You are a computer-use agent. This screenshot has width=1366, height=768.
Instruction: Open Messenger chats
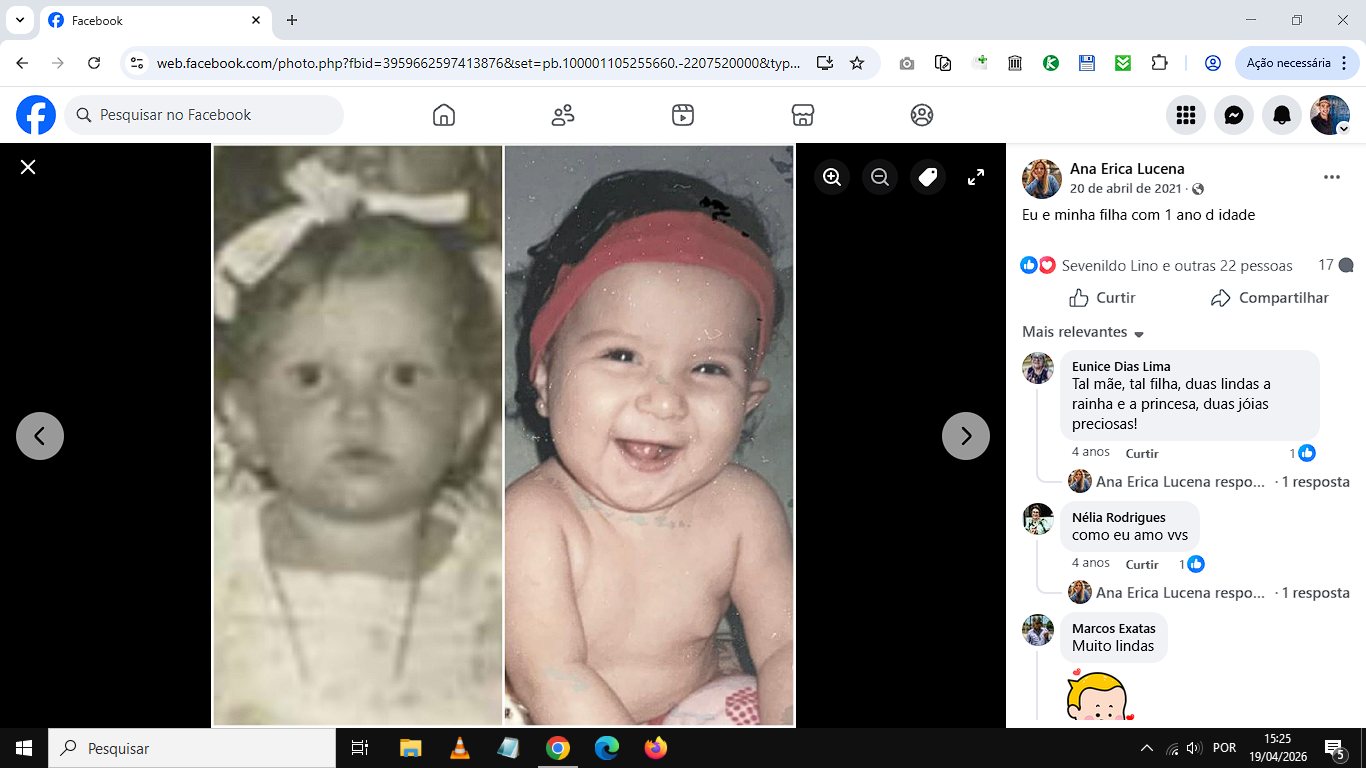pos(1234,115)
